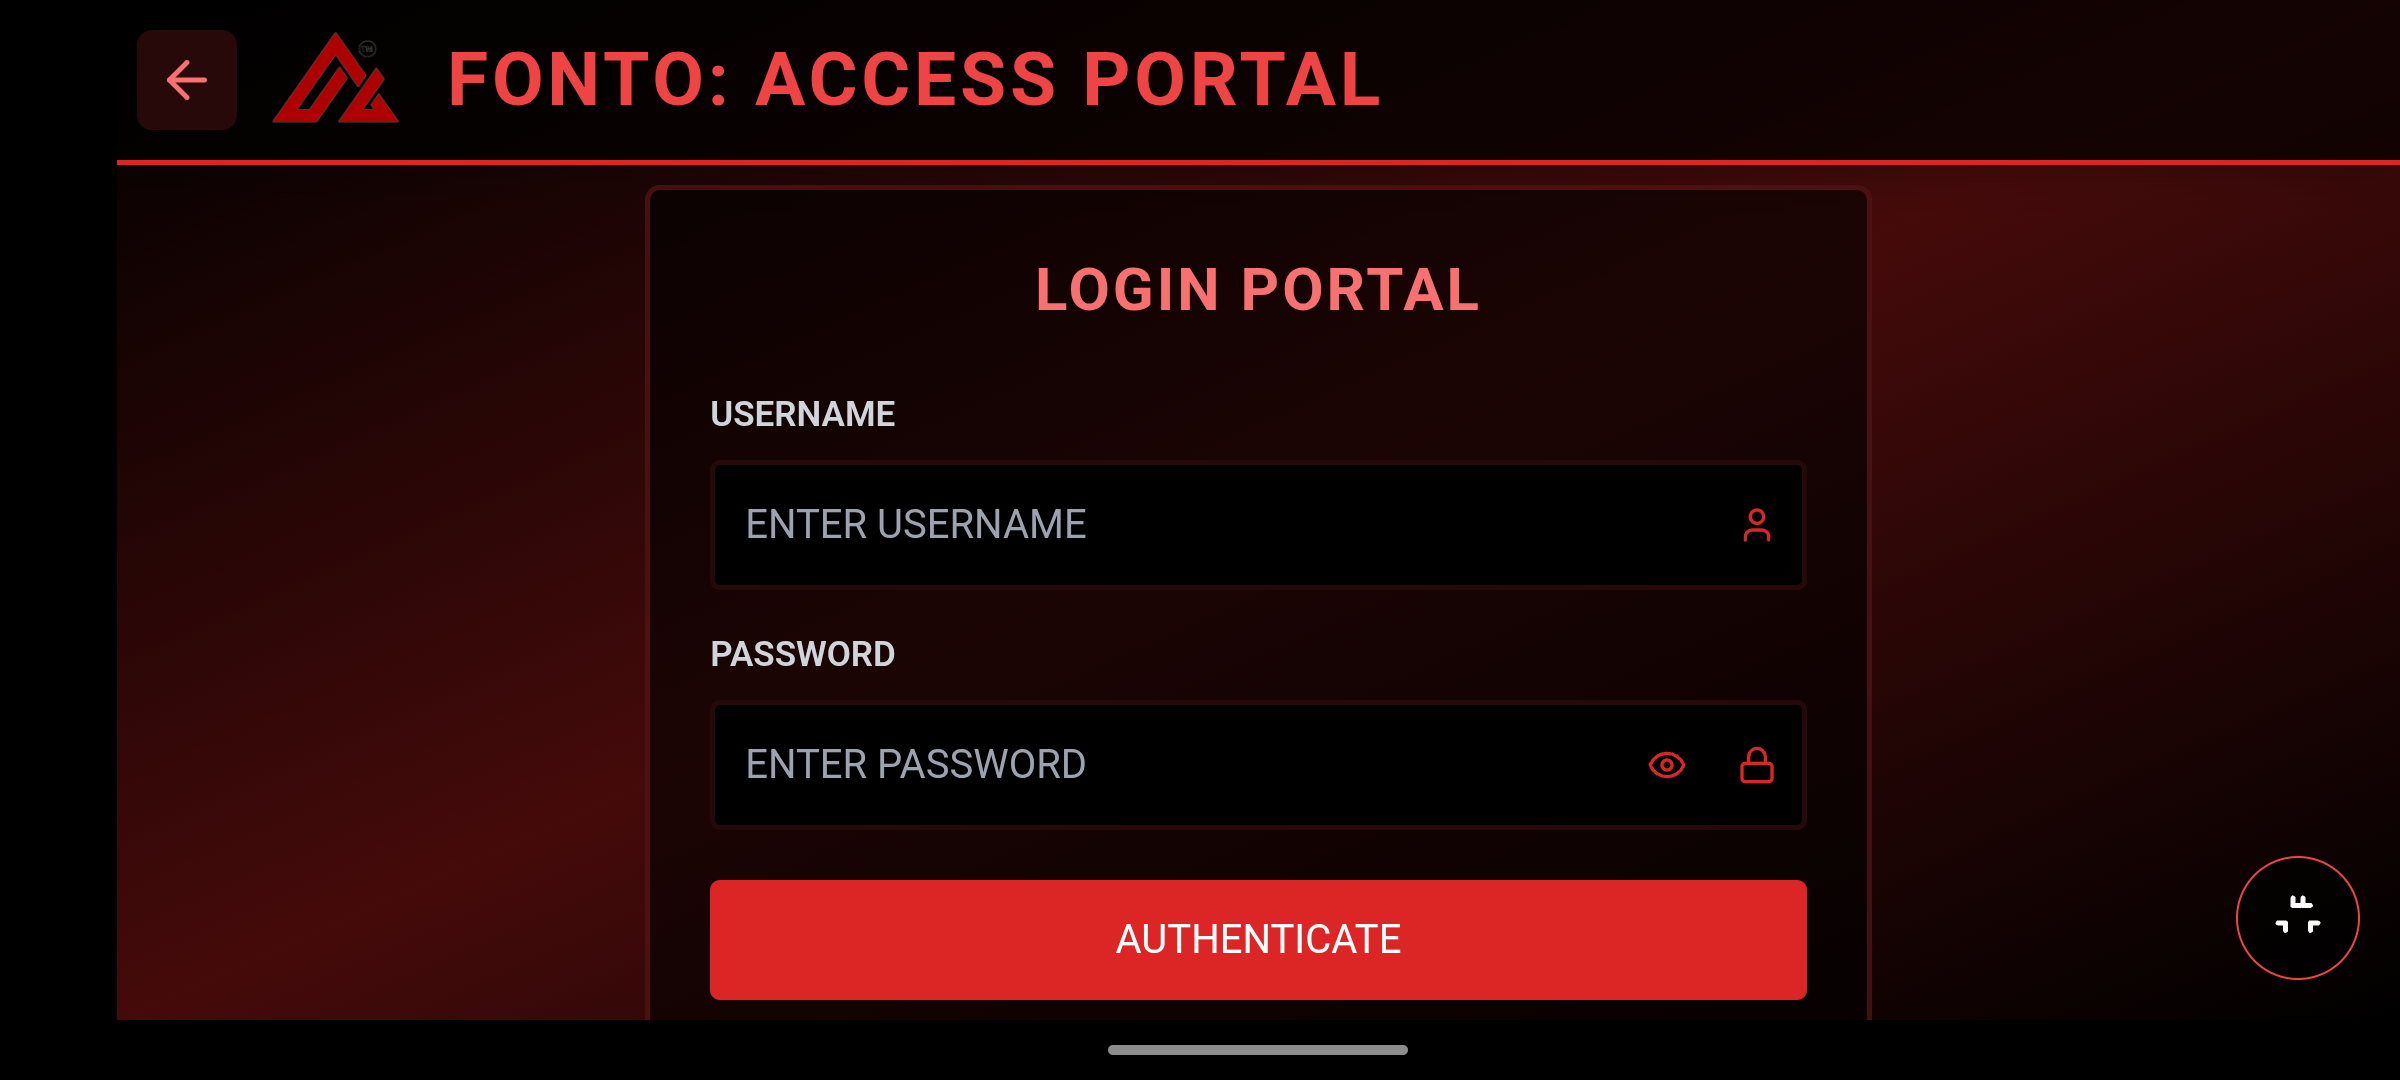Tap the home indicator bar at bottom
Viewport: 2400px width, 1080px height.
coord(1257,1050)
